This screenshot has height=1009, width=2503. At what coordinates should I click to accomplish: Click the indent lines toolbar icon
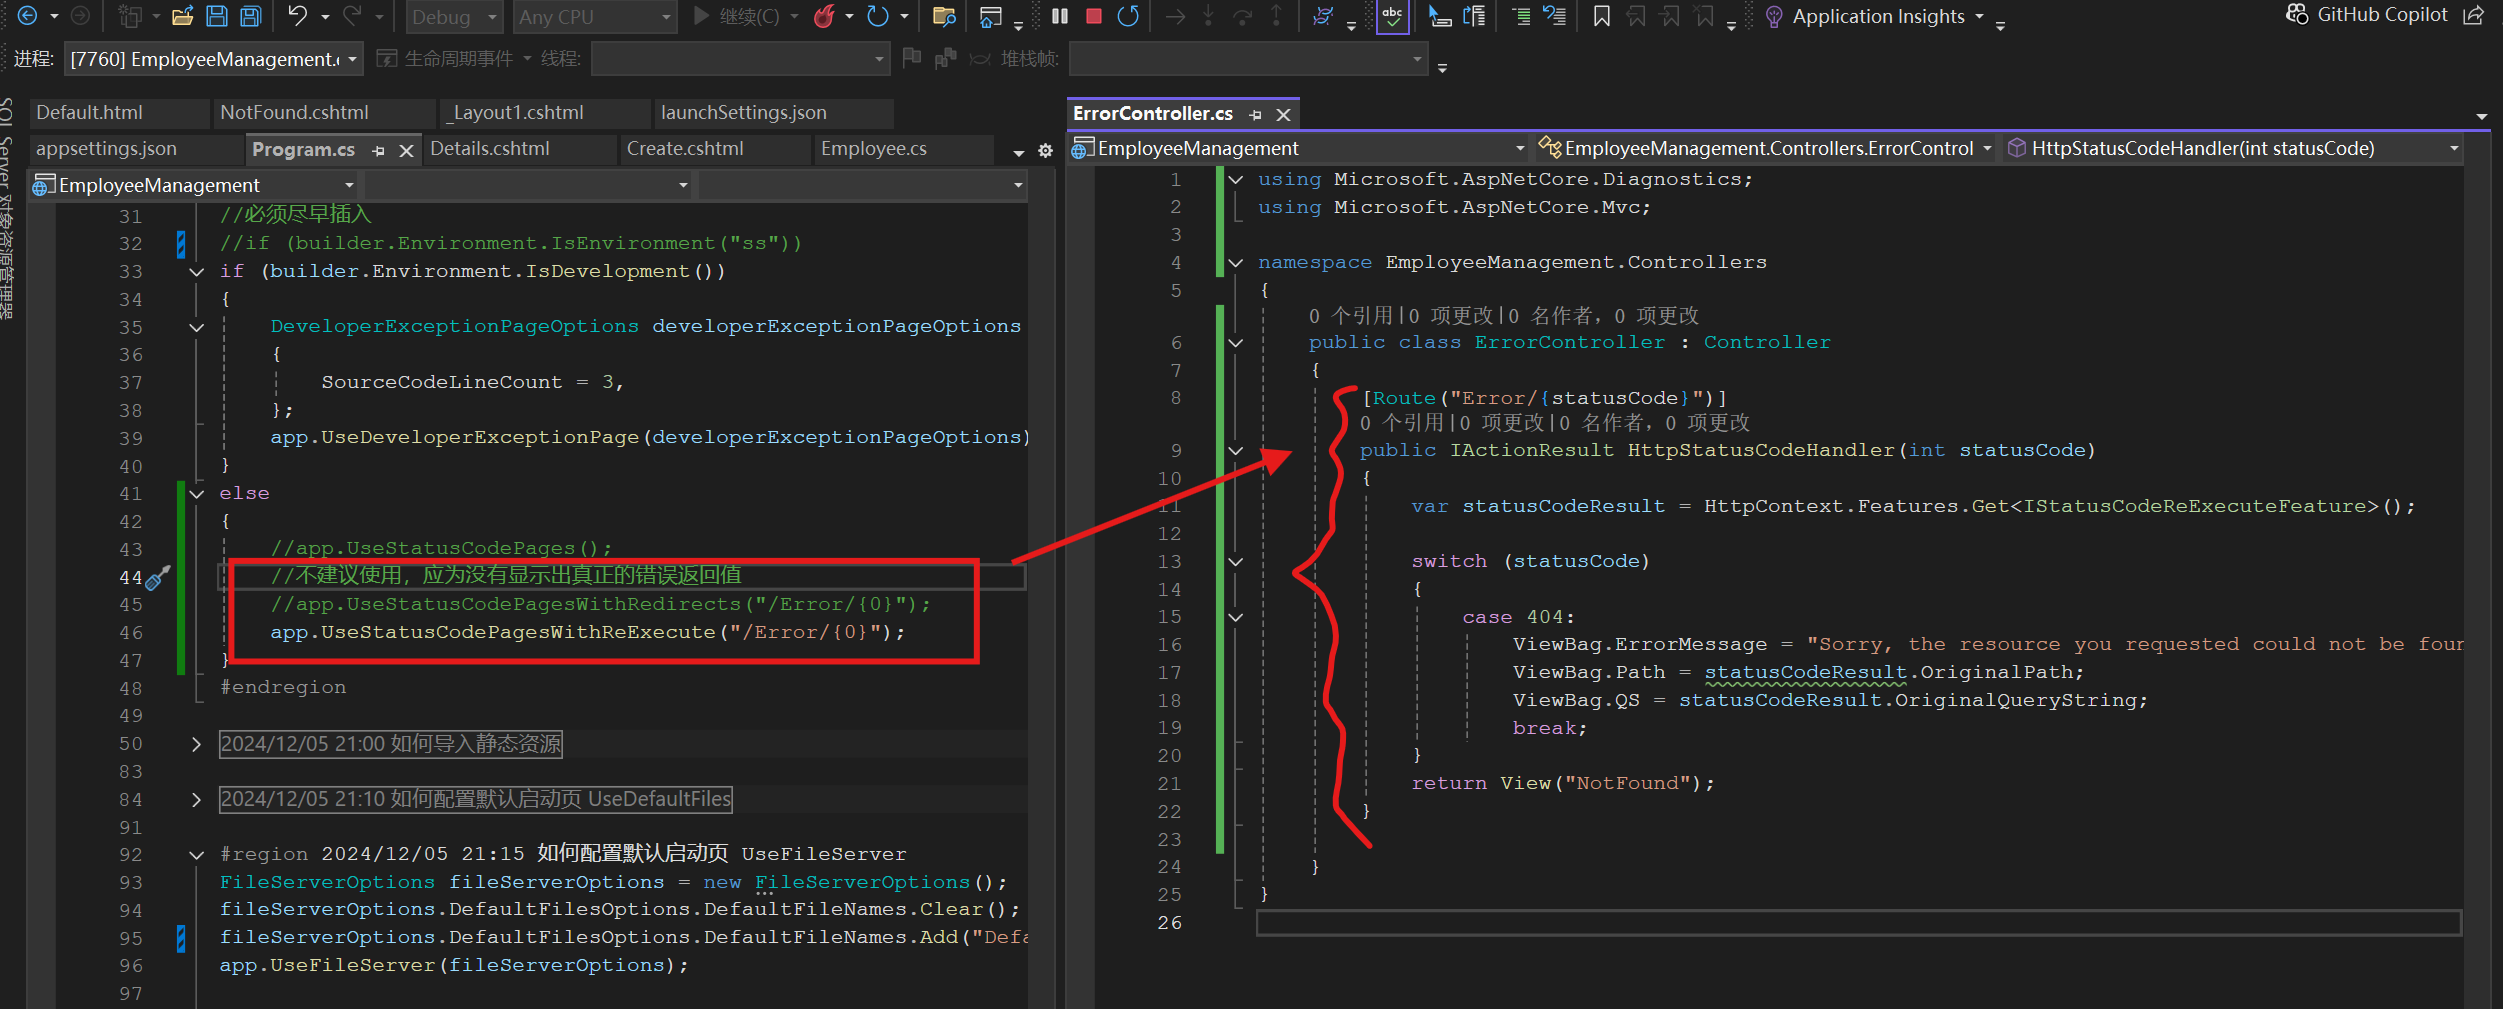[x=1520, y=16]
